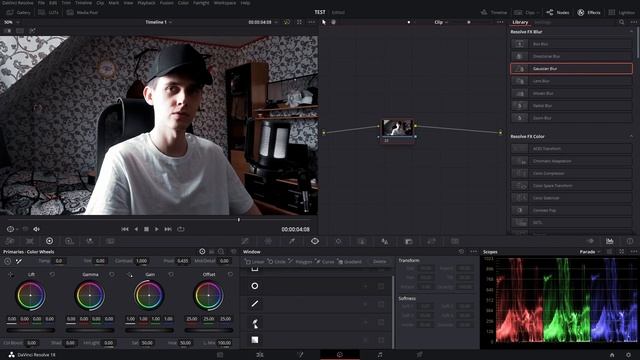Select the Color Space Transform effect

(571, 185)
